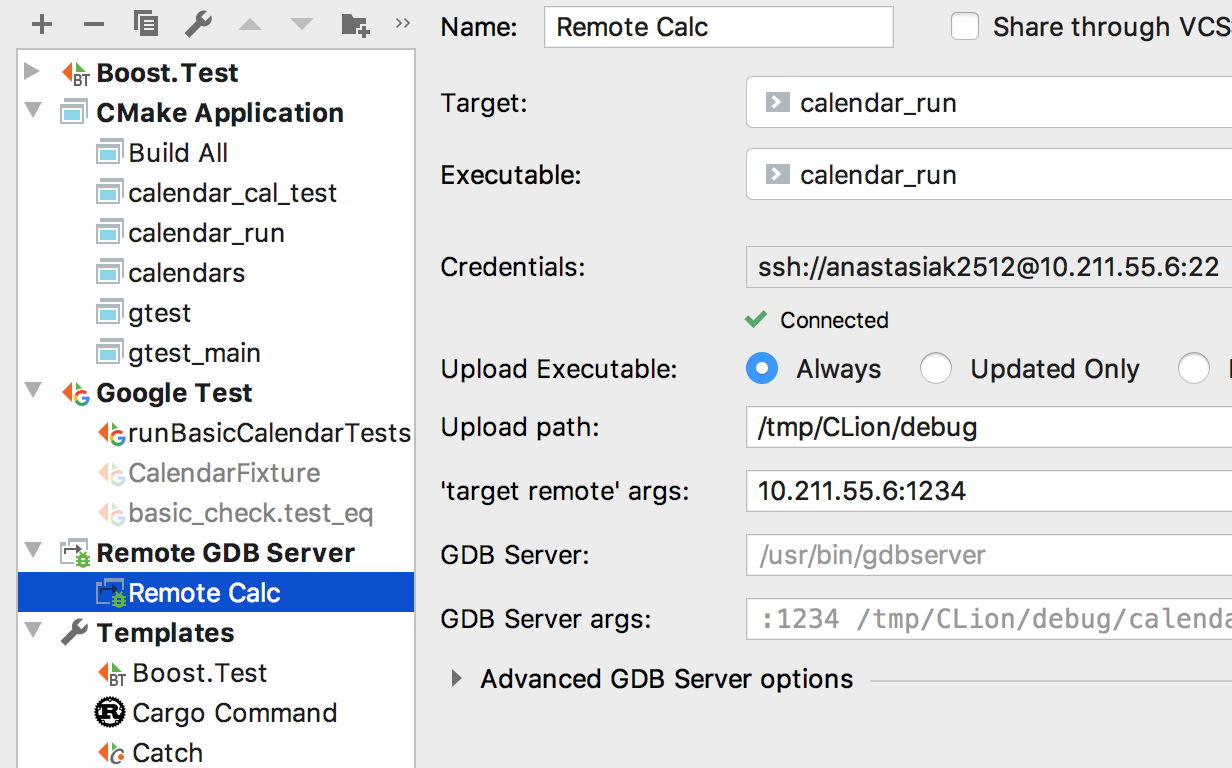Image resolution: width=1232 pixels, height=768 pixels.
Task: Select runBasicCalendarTests under Google Test
Action: [268, 433]
